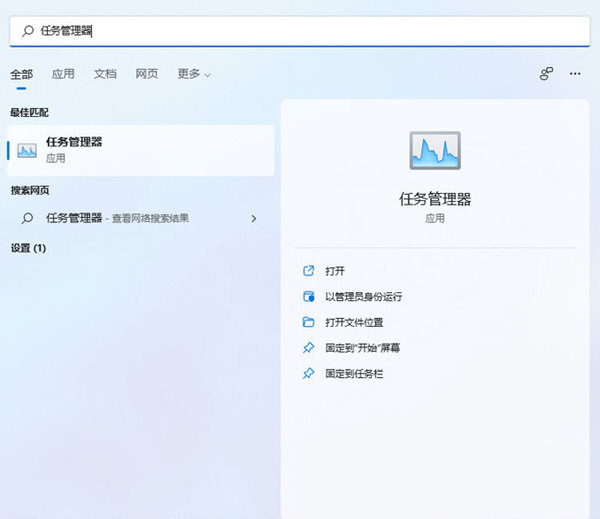Expand the 设置 (1) results section
600x519 pixels.
click(x=28, y=247)
